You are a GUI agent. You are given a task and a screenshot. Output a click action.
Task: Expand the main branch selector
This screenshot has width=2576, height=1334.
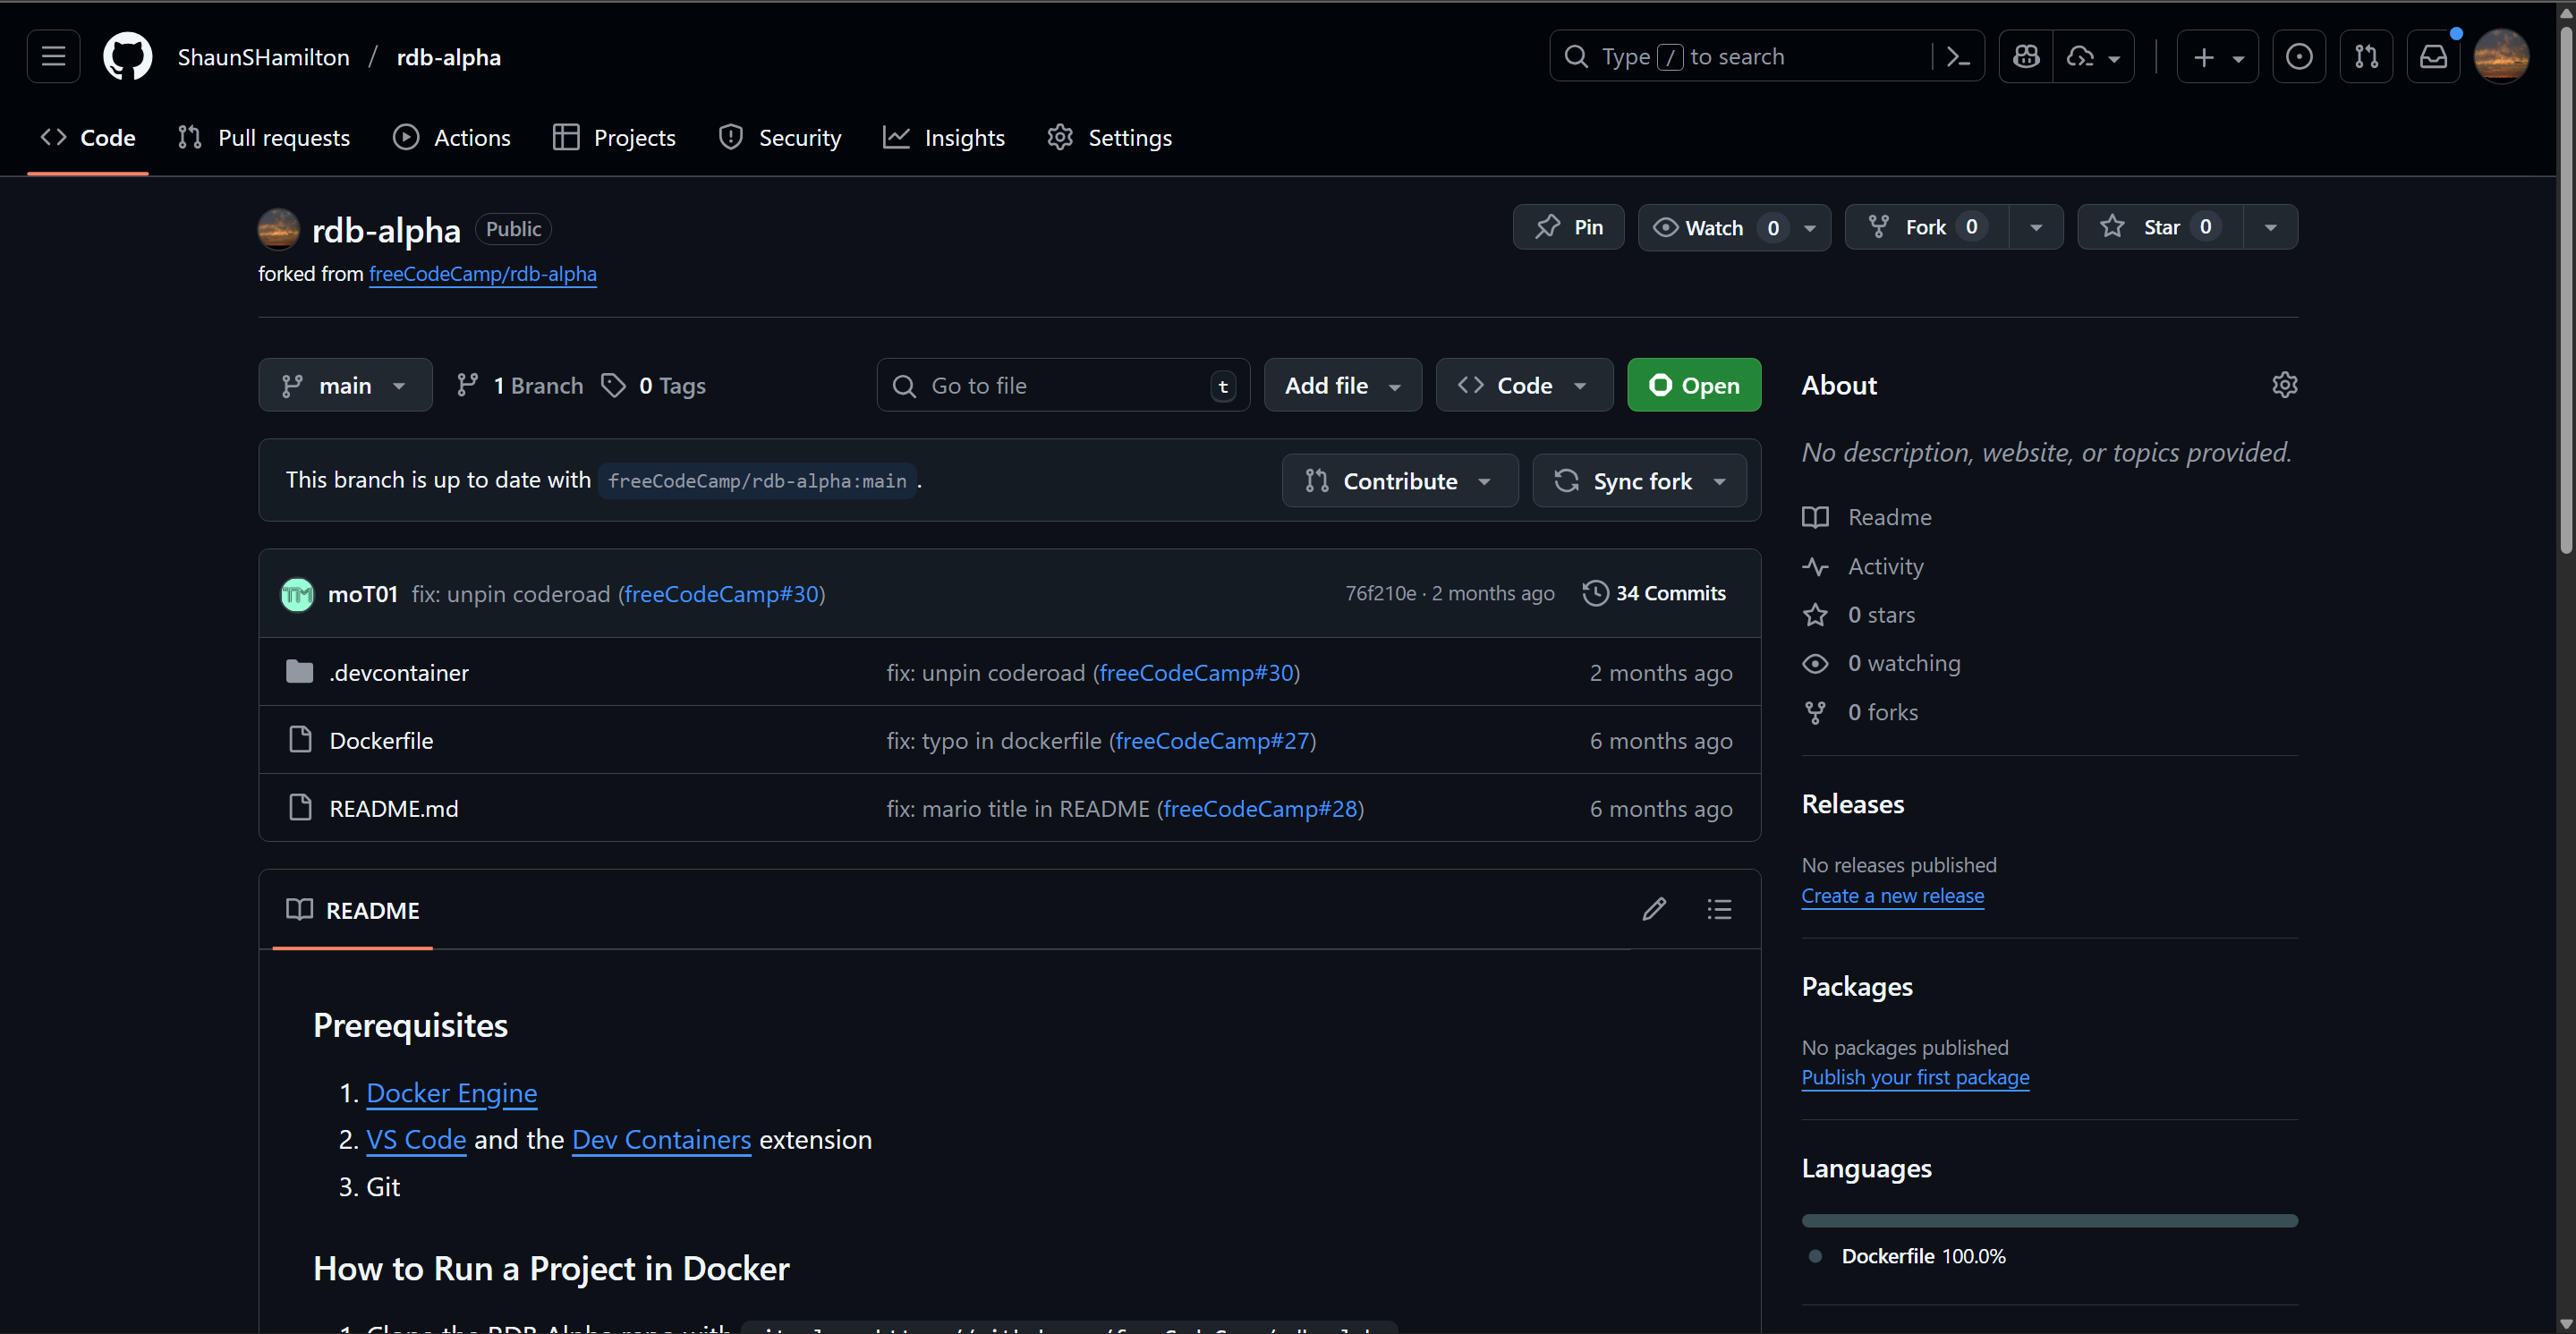click(x=345, y=386)
